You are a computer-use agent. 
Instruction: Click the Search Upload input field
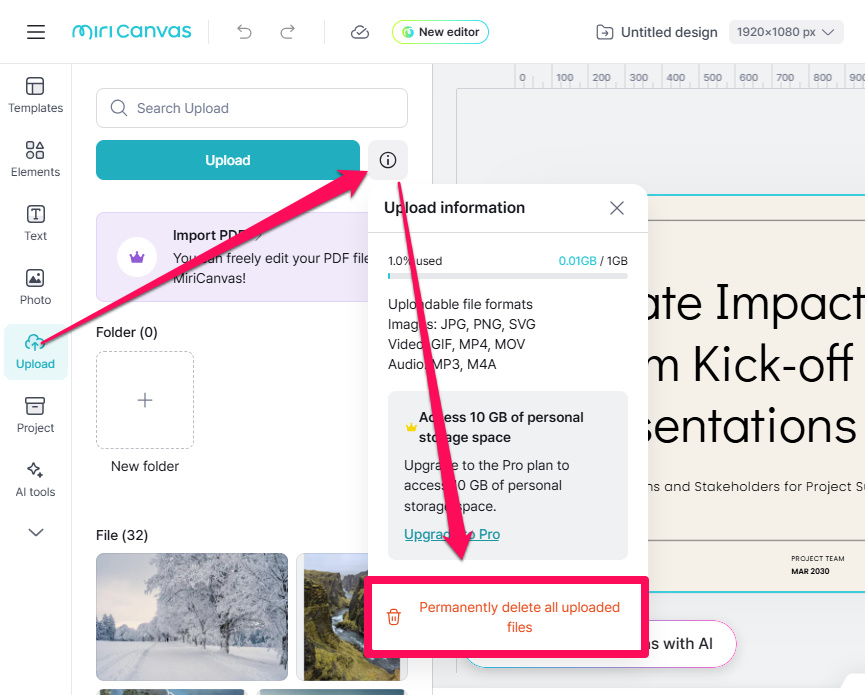click(x=252, y=108)
